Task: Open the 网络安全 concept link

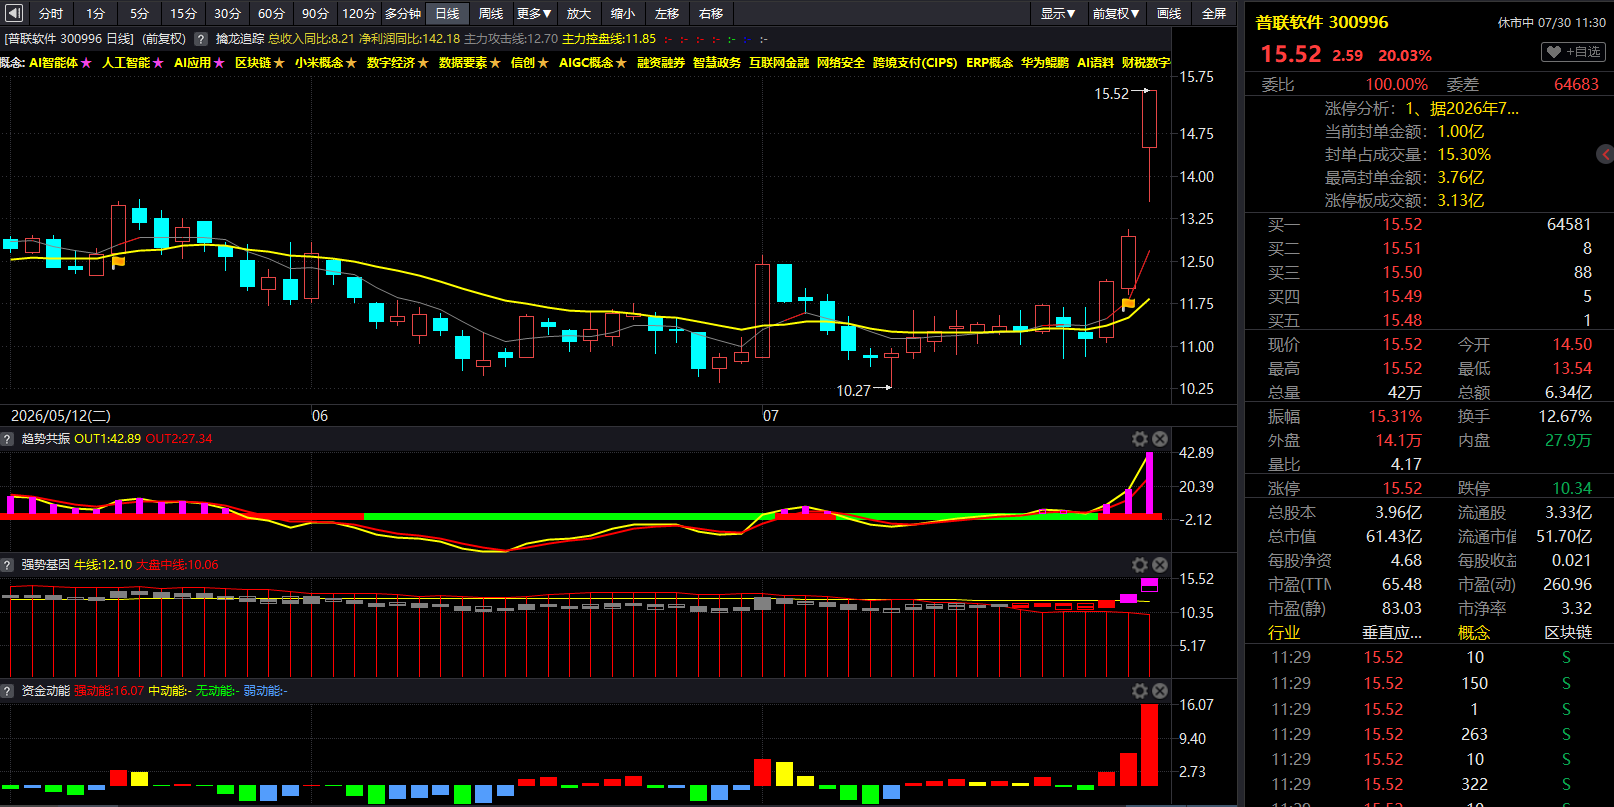Action: tap(841, 63)
